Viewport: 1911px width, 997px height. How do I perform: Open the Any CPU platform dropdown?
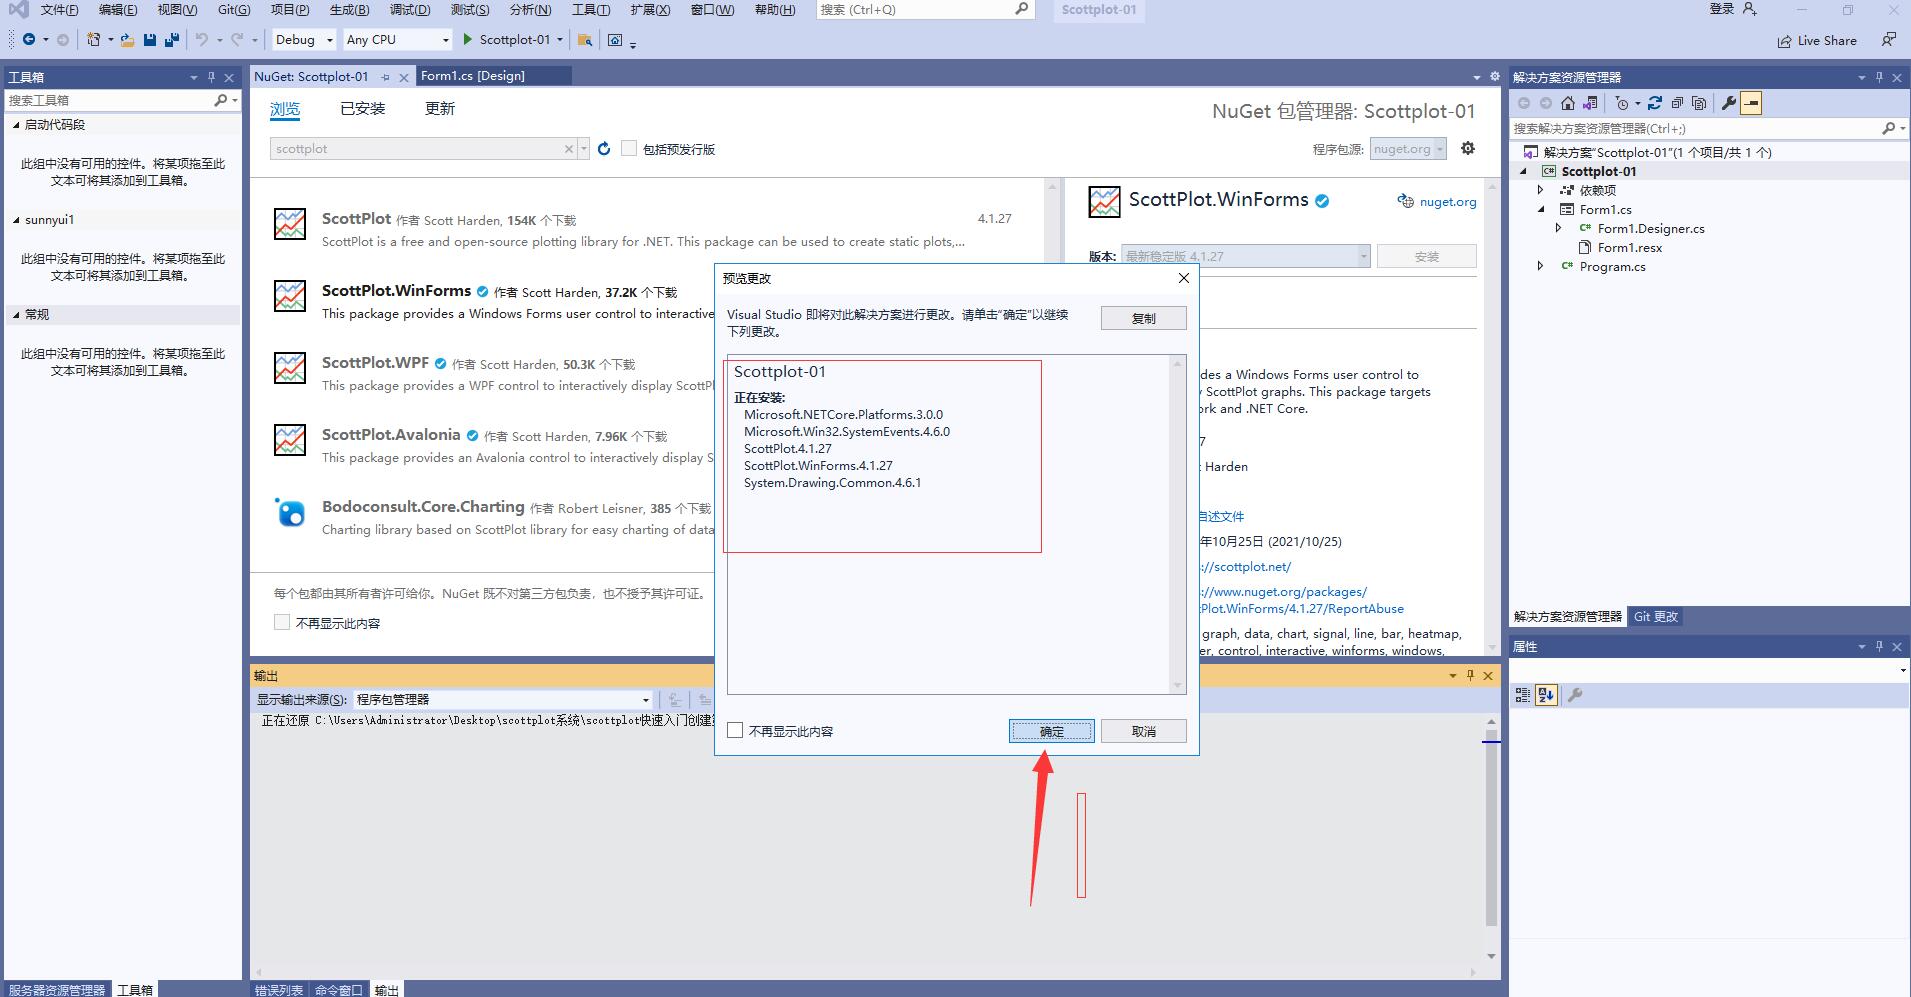(x=398, y=40)
